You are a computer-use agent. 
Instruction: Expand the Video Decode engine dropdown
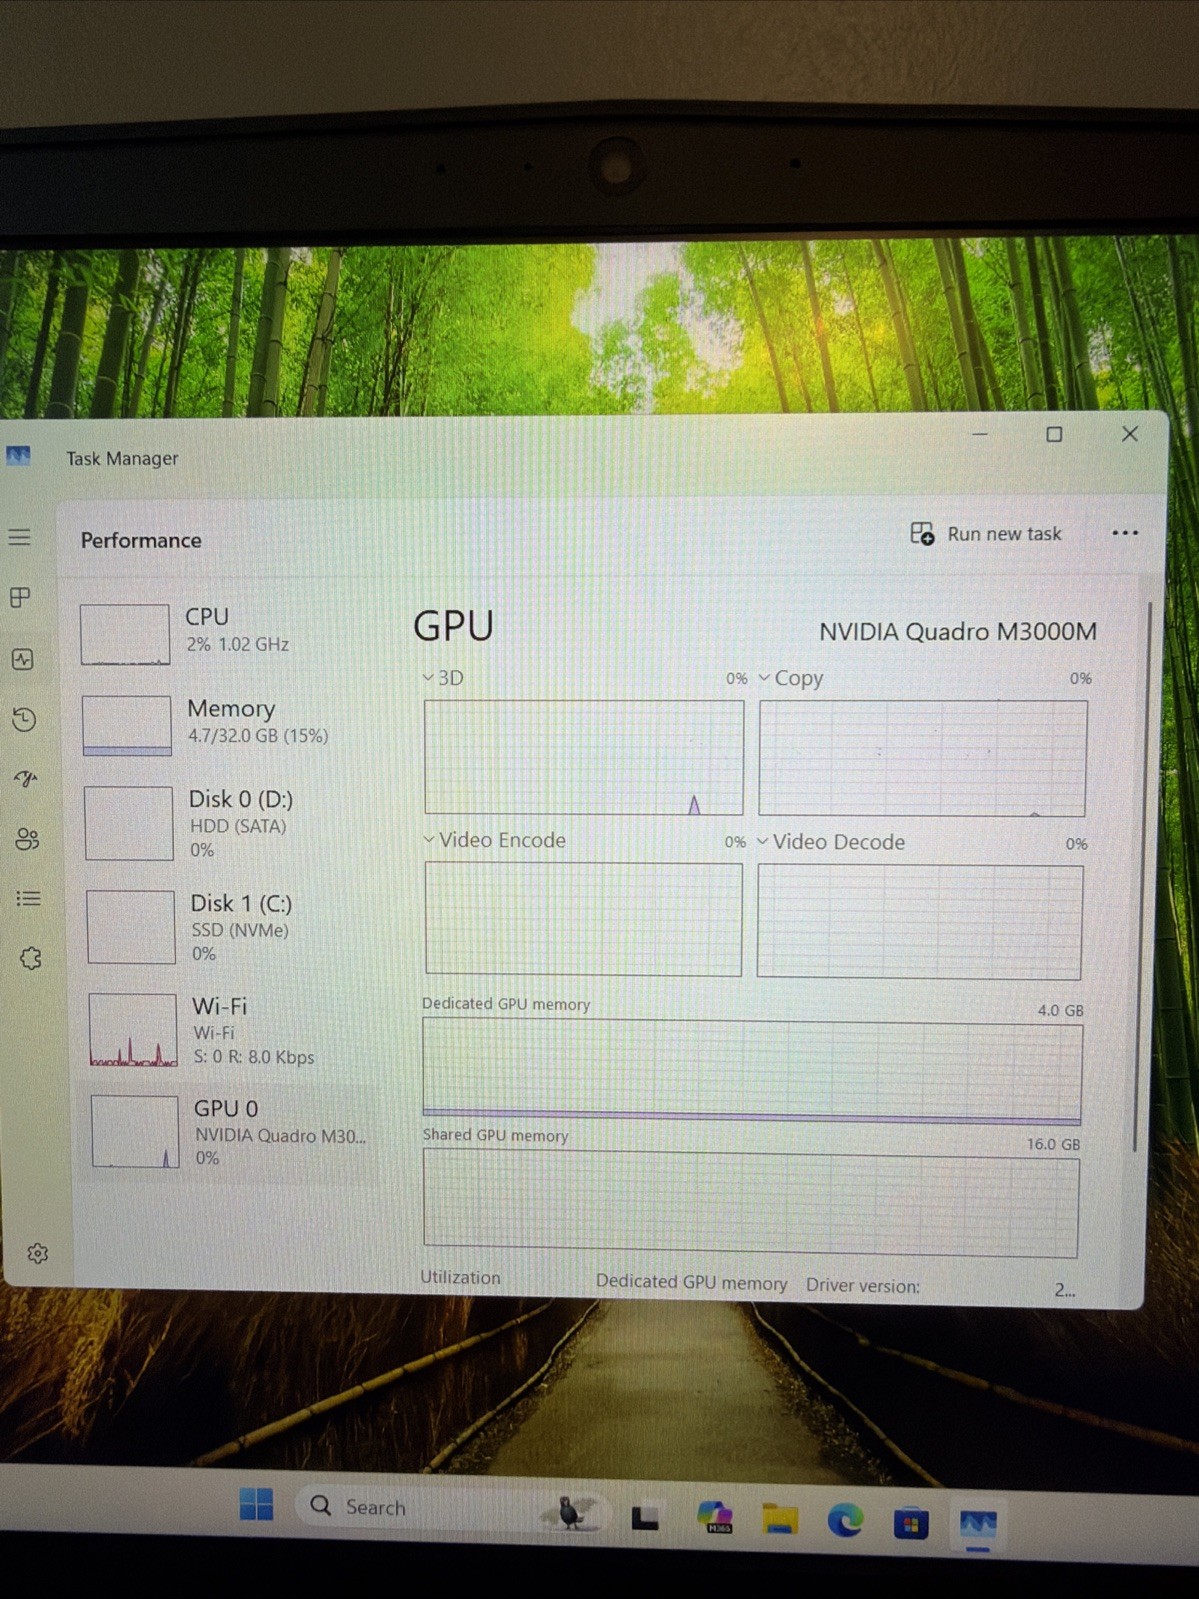tap(831, 842)
